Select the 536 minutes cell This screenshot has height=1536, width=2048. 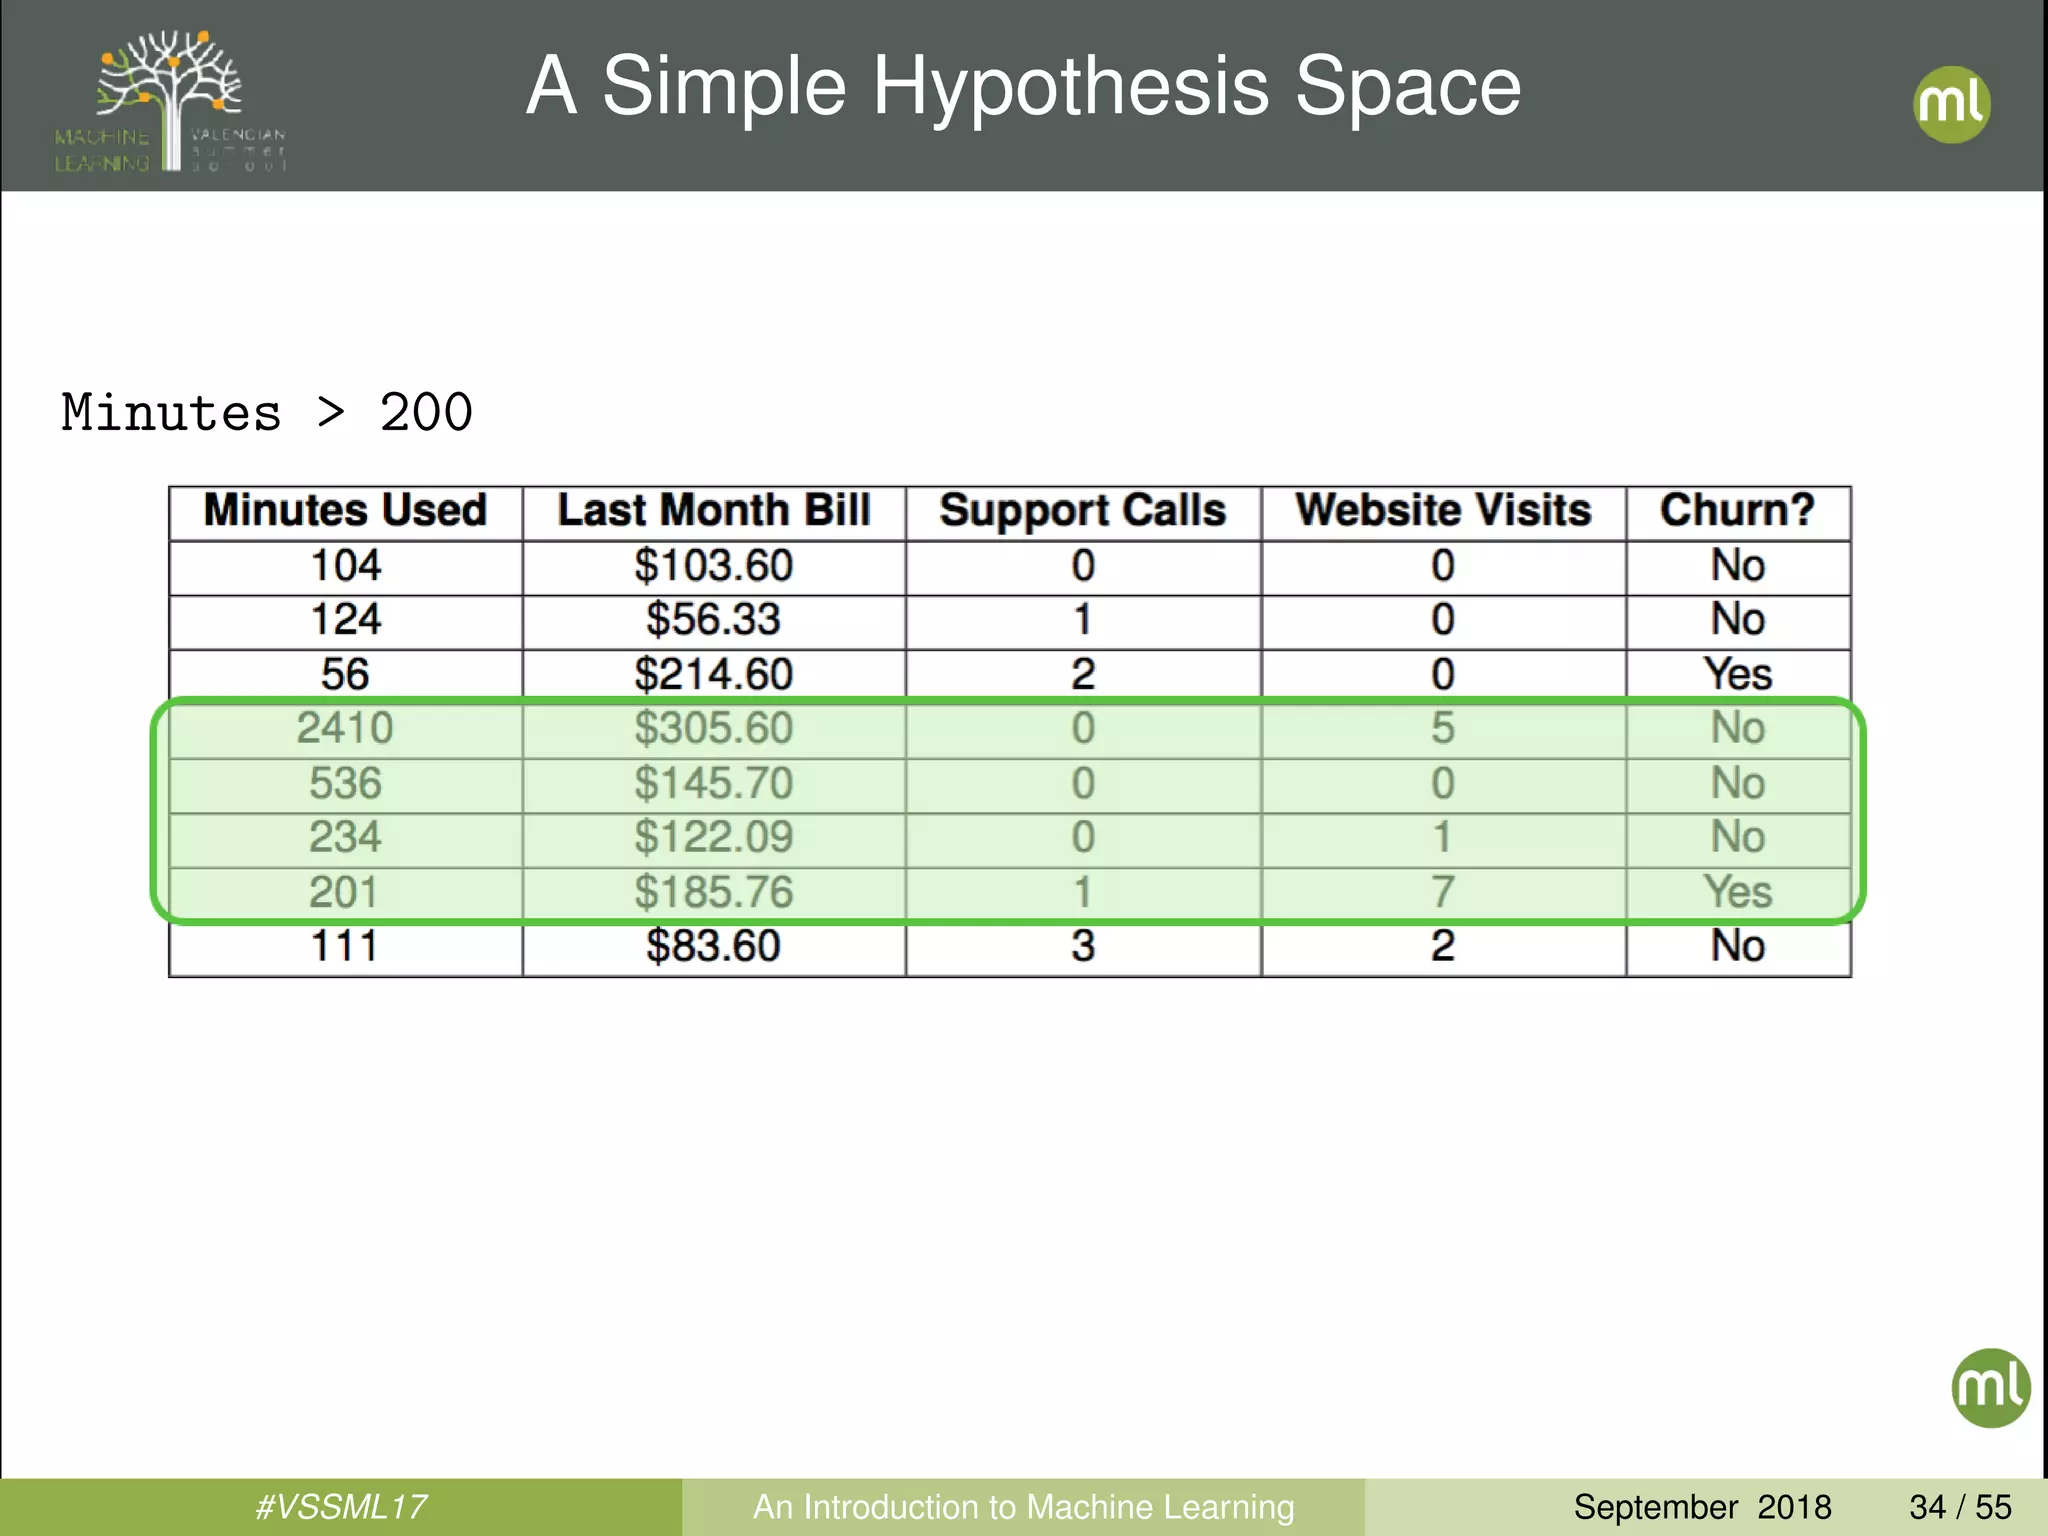pyautogui.click(x=346, y=784)
